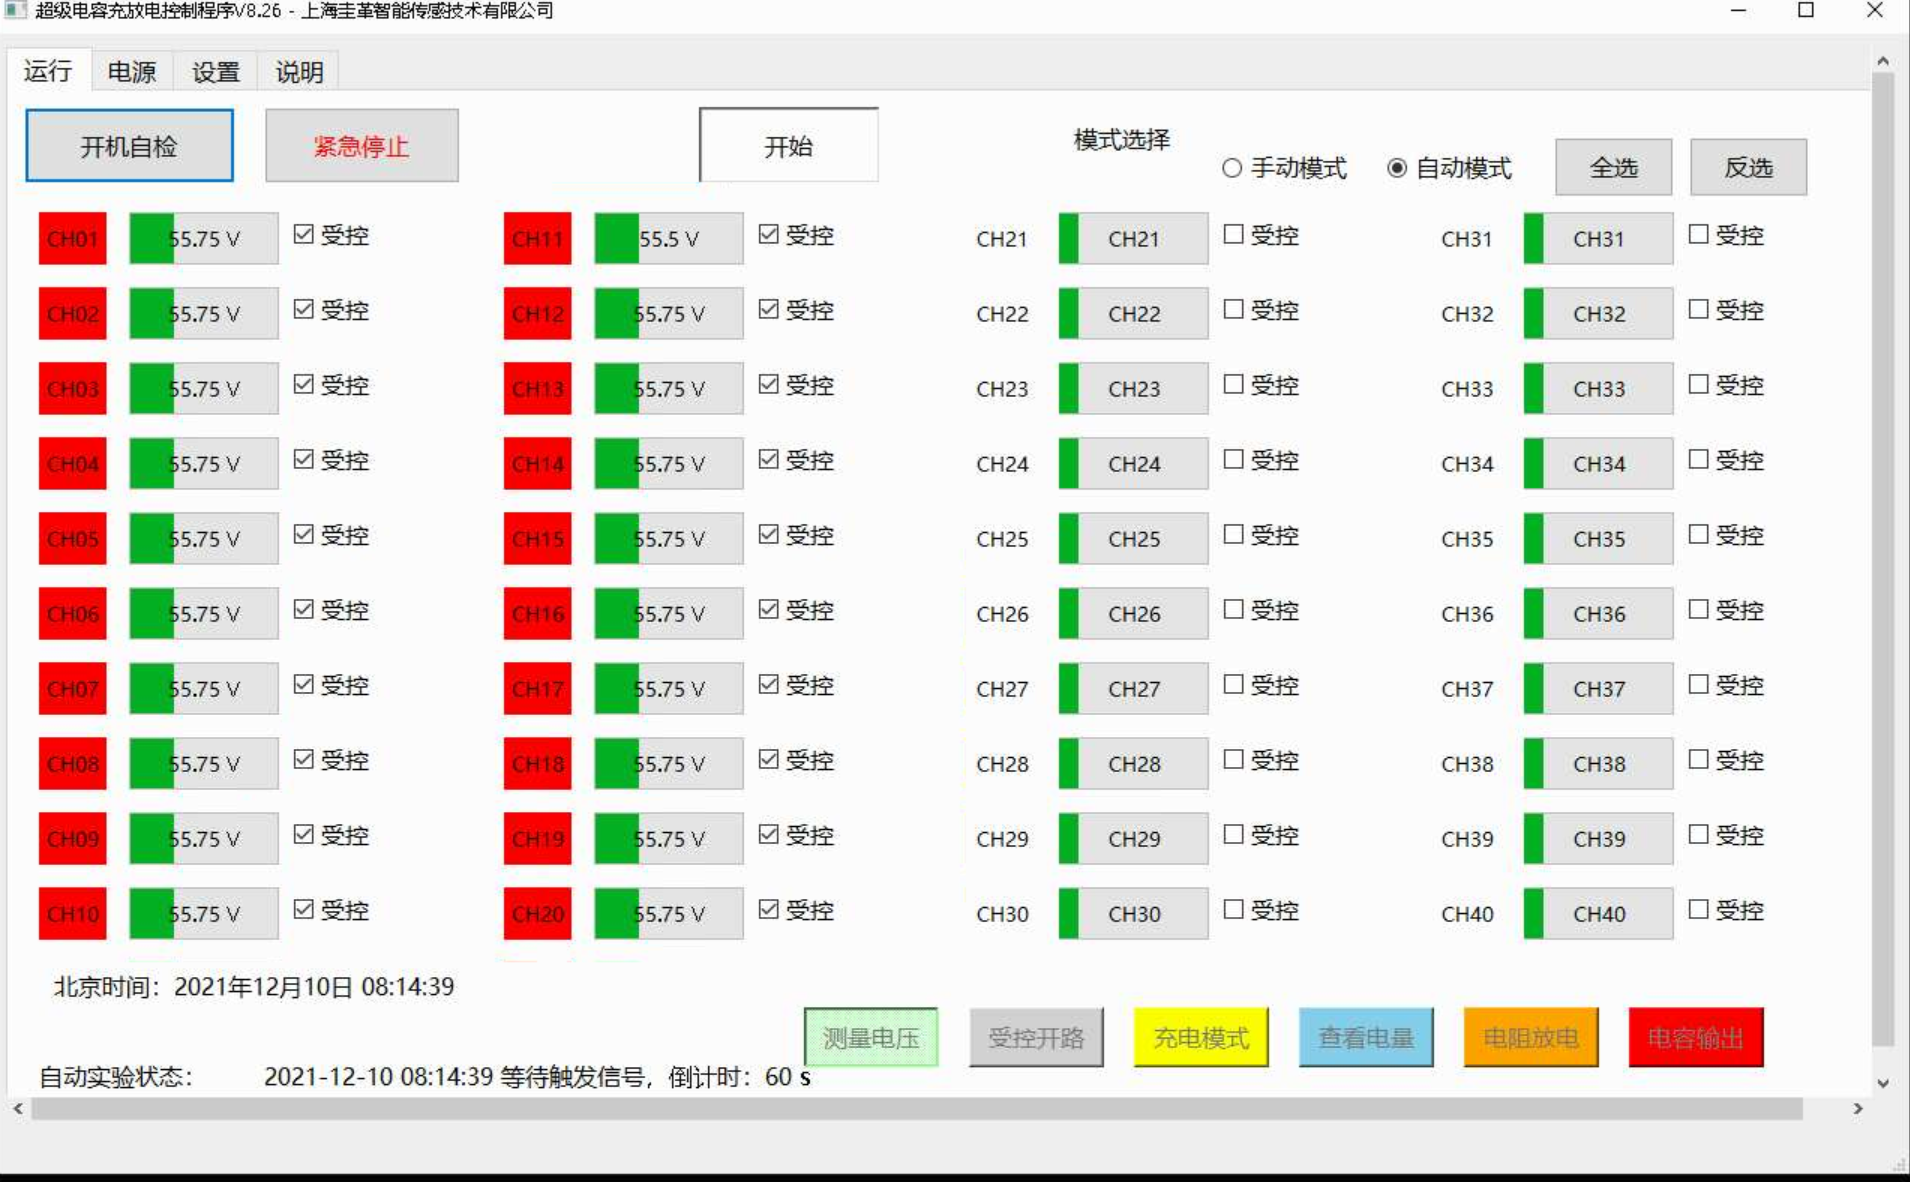This screenshot has width=1910, height=1182.
Task: Click the vertical scrollbar up arrow
Action: pos(1883,61)
